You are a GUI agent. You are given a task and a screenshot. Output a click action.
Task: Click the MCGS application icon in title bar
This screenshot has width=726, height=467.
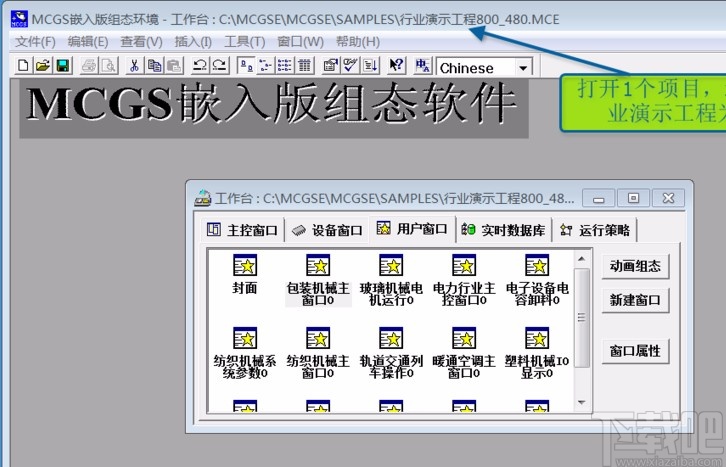coord(19,19)
